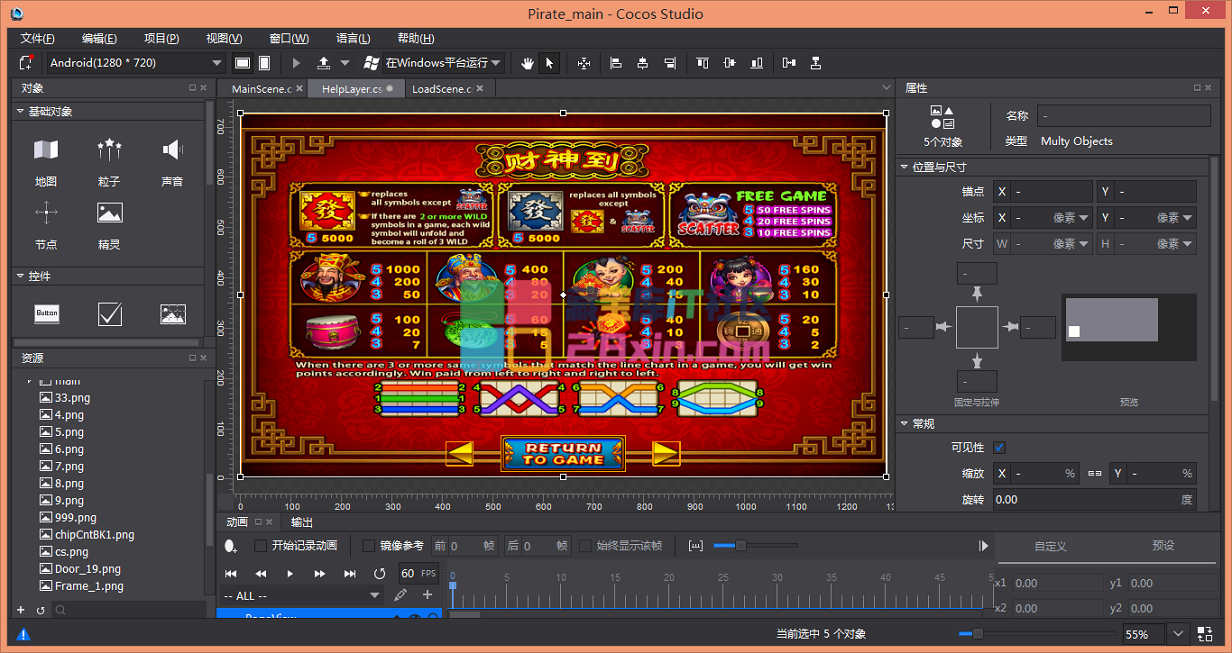
Task: Click the new file icon in toolbar
Action: (x=26, y=63)
